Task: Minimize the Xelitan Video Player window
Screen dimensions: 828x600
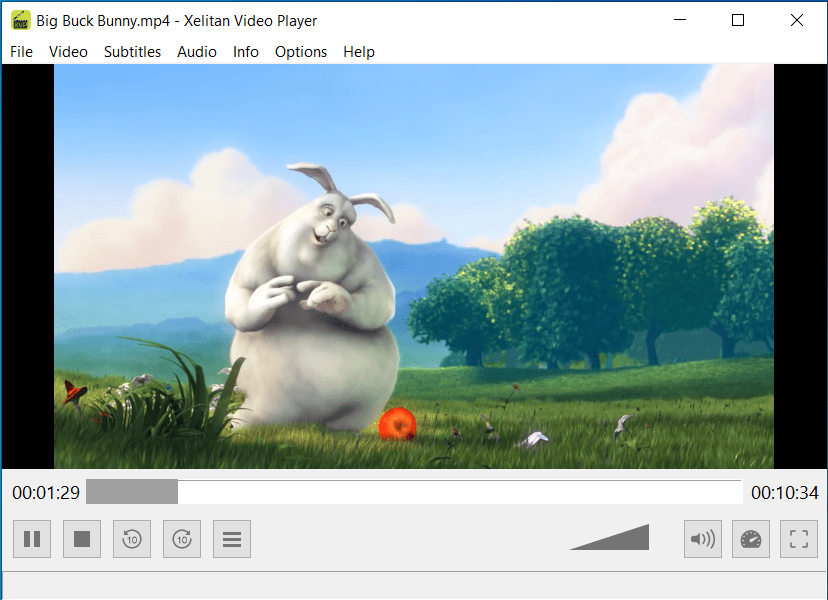Action: (x=680, y=20)
